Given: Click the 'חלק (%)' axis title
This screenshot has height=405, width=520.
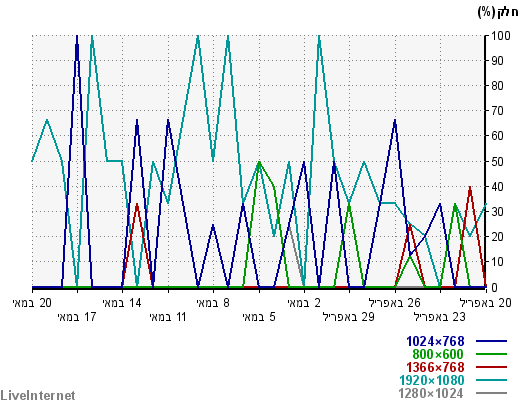Looking at the screenshot, I should pyautogui.click(x=498, y=12).
